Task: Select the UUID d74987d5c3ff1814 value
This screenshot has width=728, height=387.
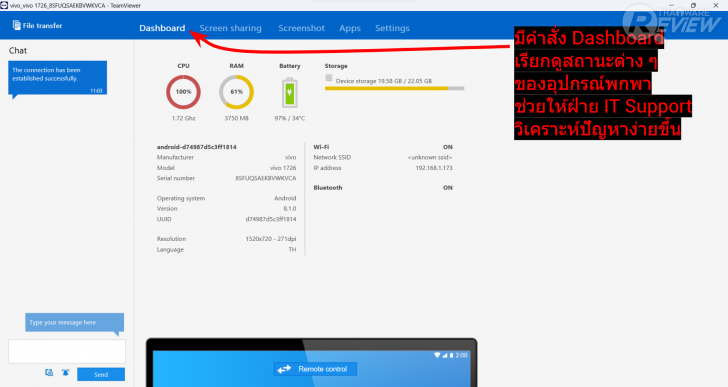Action: pos(271,219)
